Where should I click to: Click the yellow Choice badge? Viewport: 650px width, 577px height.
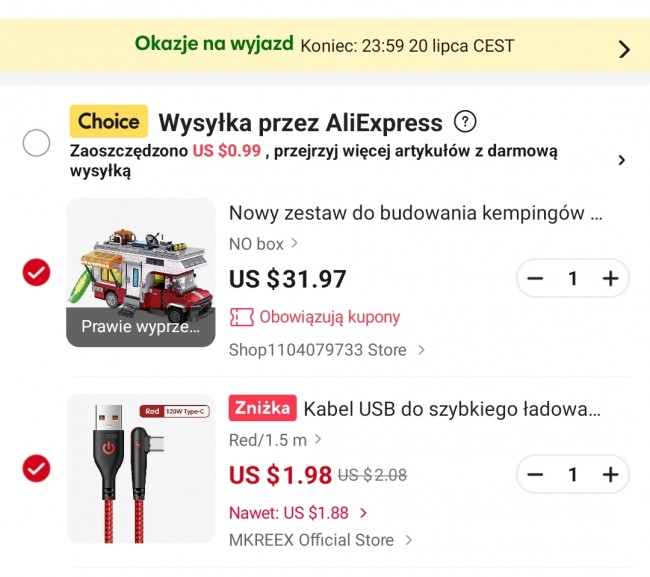(x=108, y=122)
